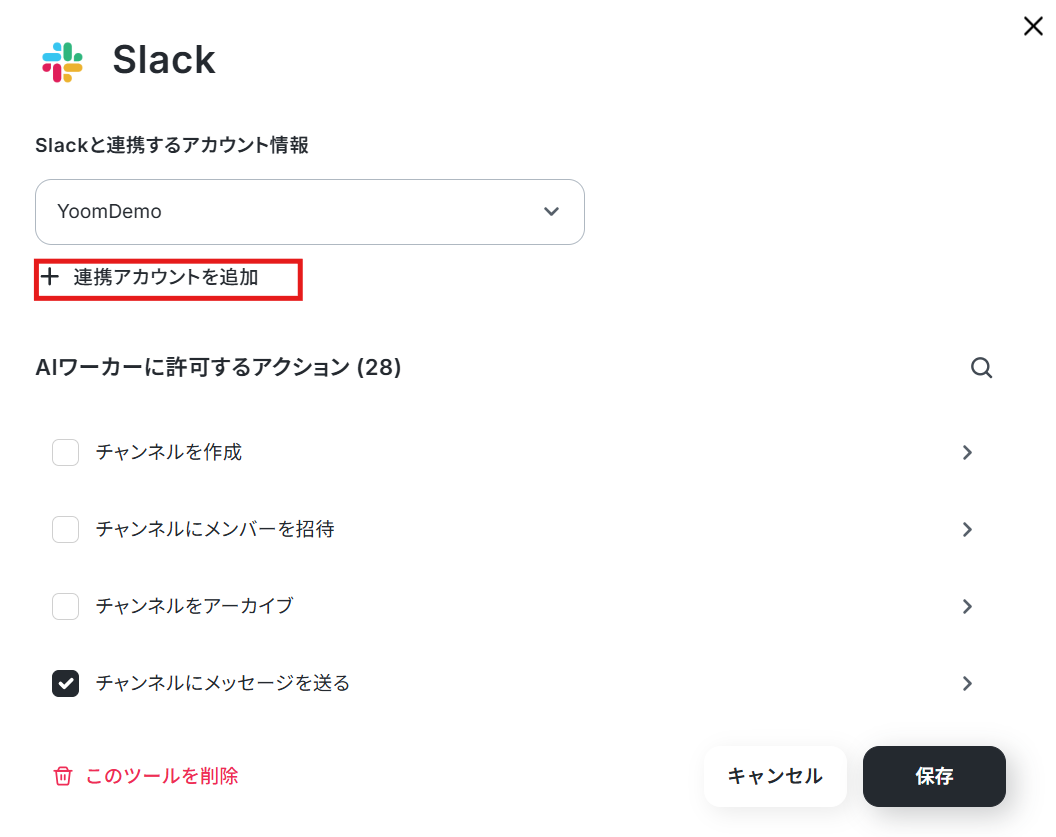The height and width of the screenshot is (837, 1056).
Task: Click the dropdown chevron arrow in account selector
Action: (x=552, y=211)
